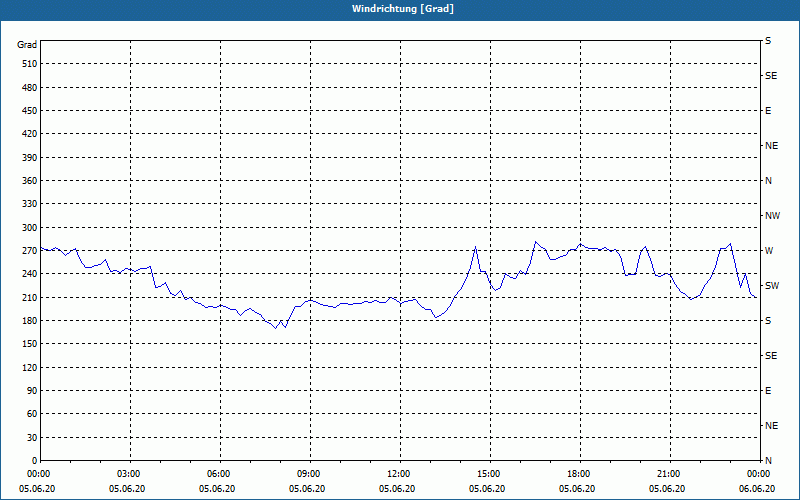Select the 480 degree axis label
This screenshot has height=500, width=800.
point(30,88)
